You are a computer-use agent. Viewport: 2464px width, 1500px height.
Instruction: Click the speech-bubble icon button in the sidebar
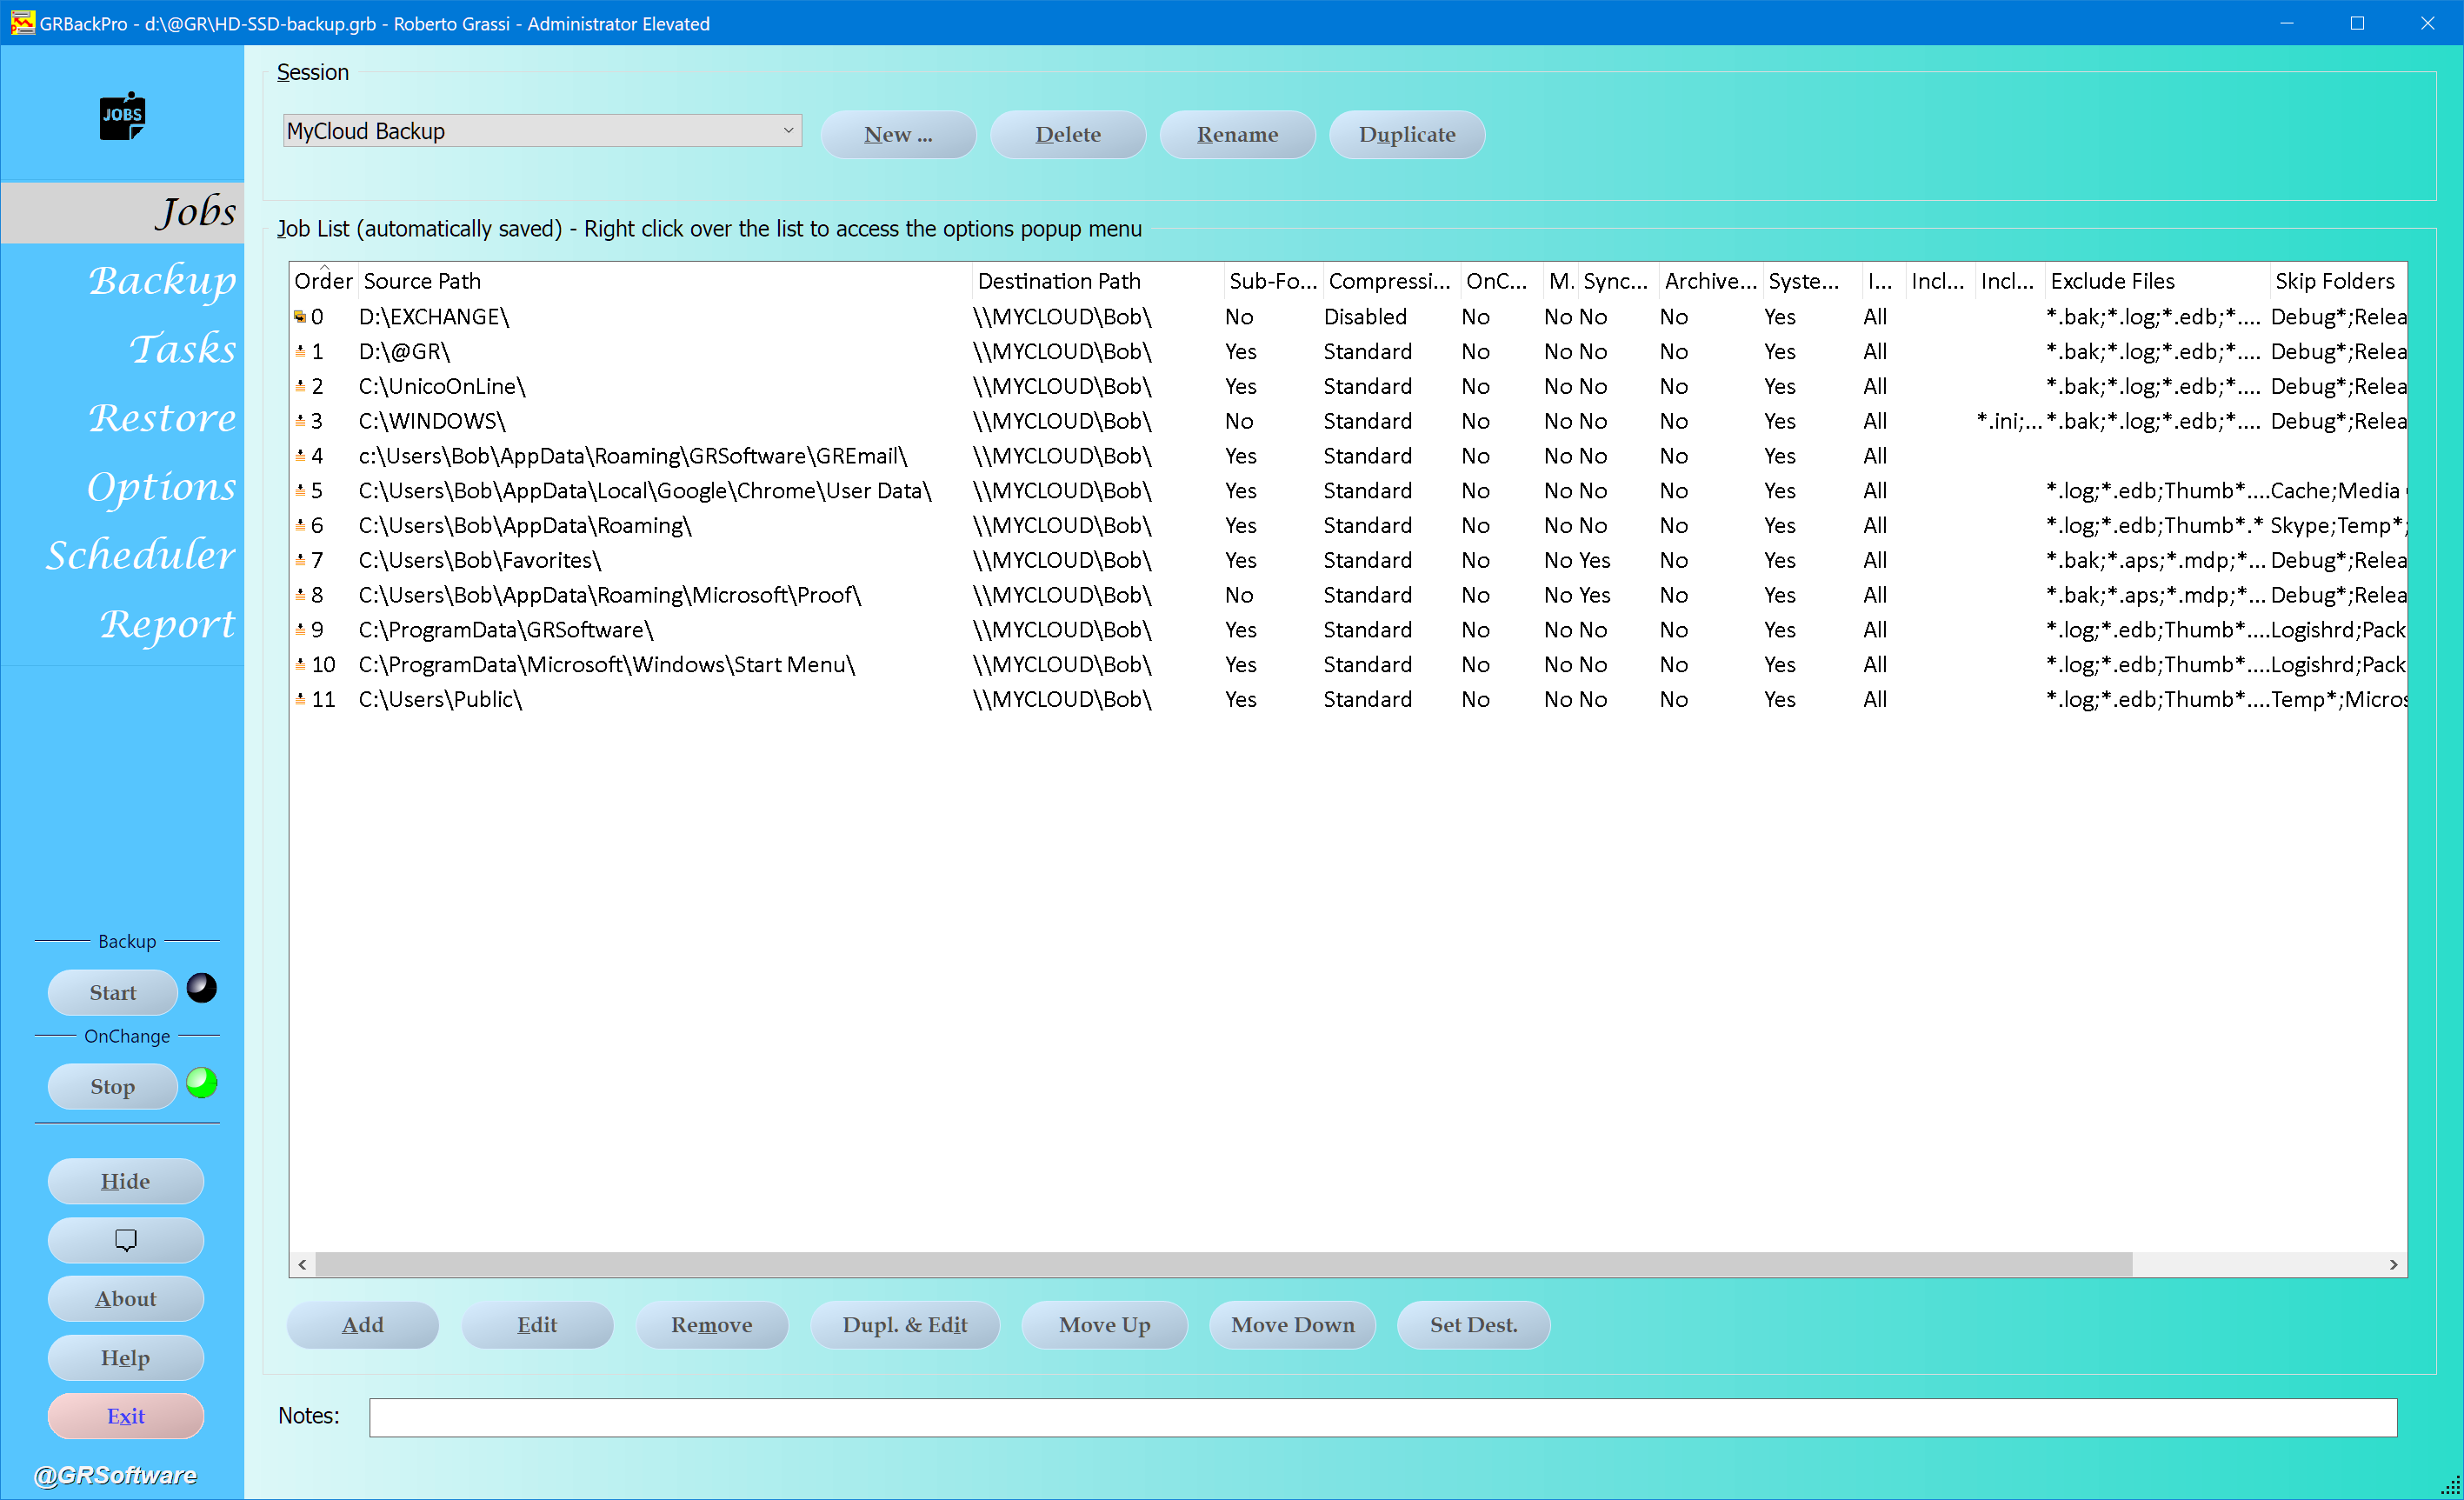[x=125, y=1240]
